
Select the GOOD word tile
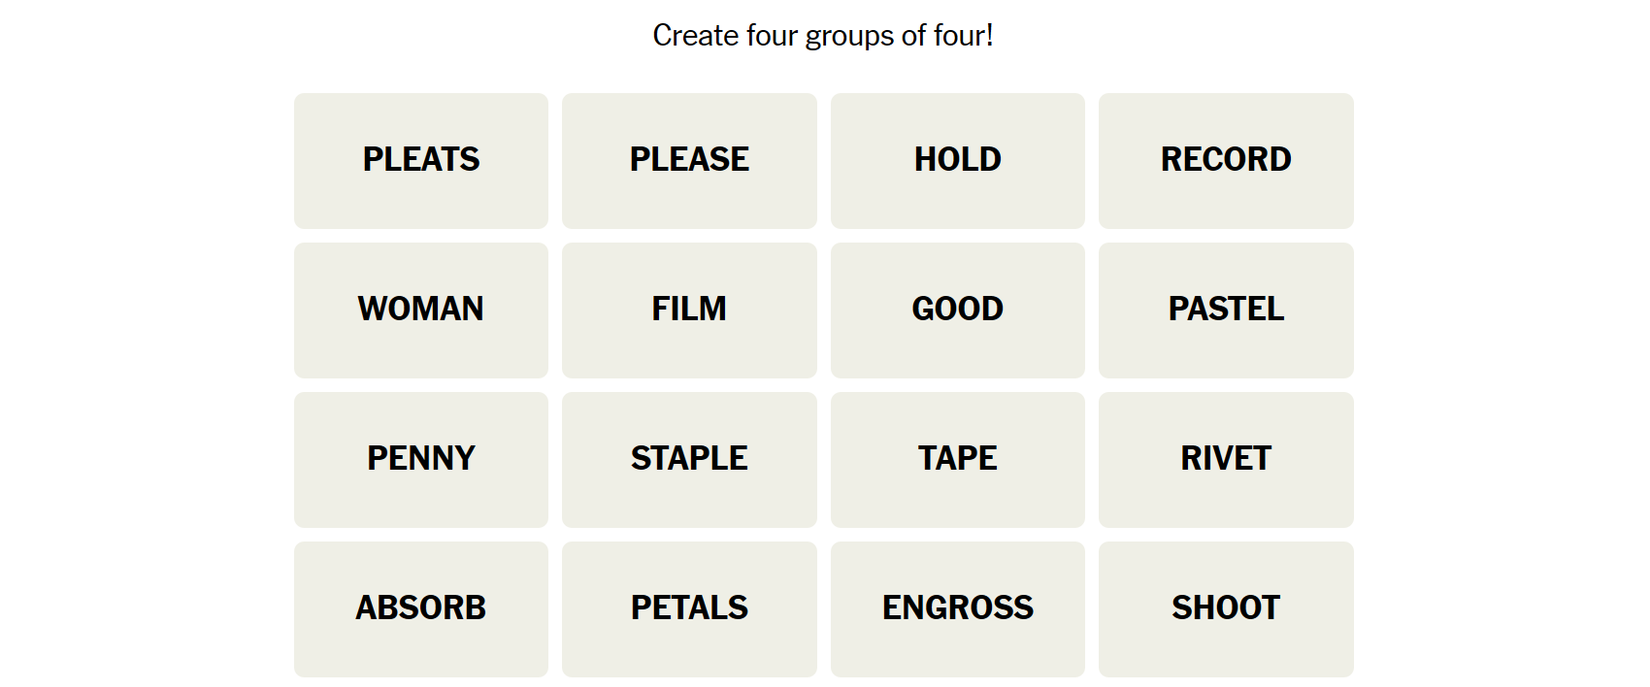957,310
